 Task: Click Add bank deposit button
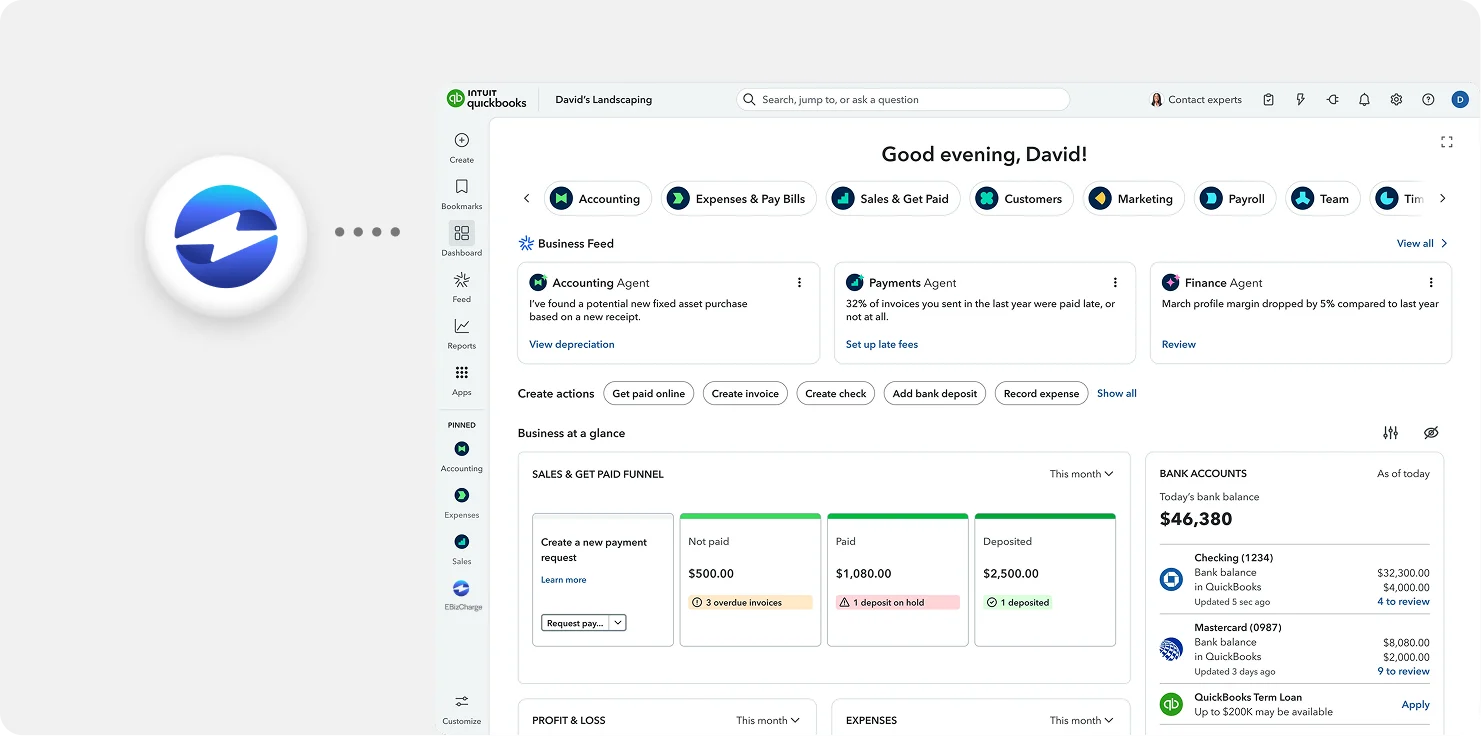(935, 393)
